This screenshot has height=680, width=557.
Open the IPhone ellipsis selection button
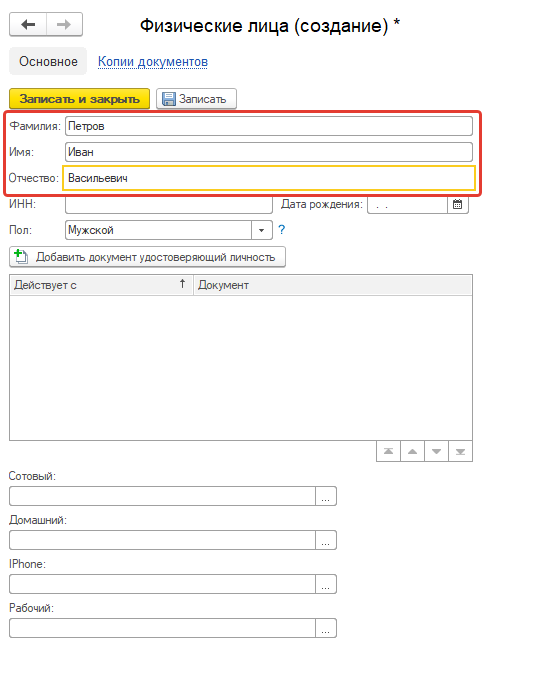(x=326, y=584)
